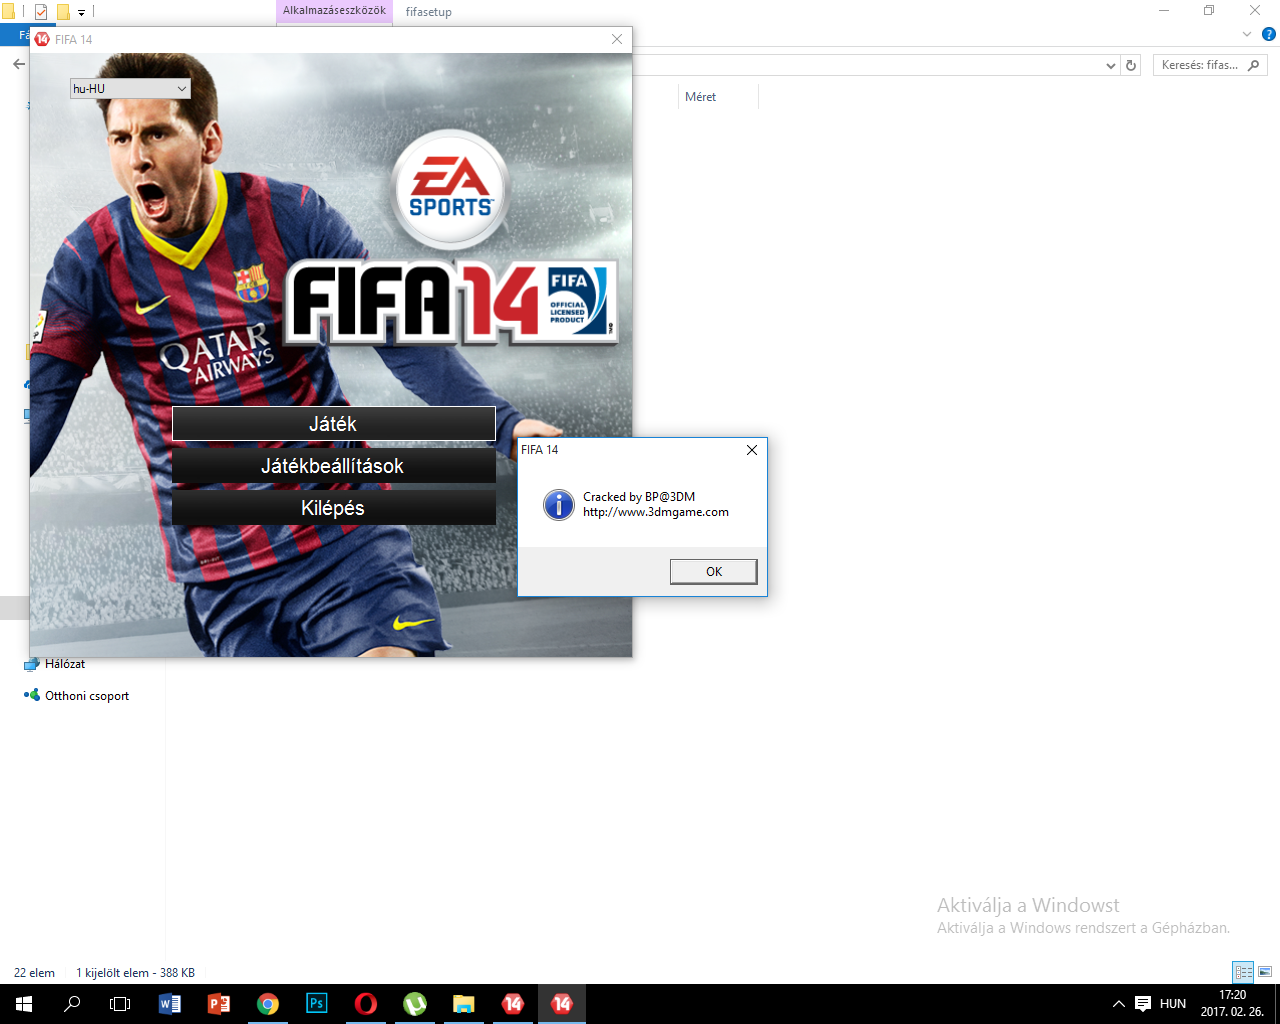The height and width of the screenshot is (1024, 1280).
Task: Click the first FIFA 14 taskbar icon
Action: 513,1004
